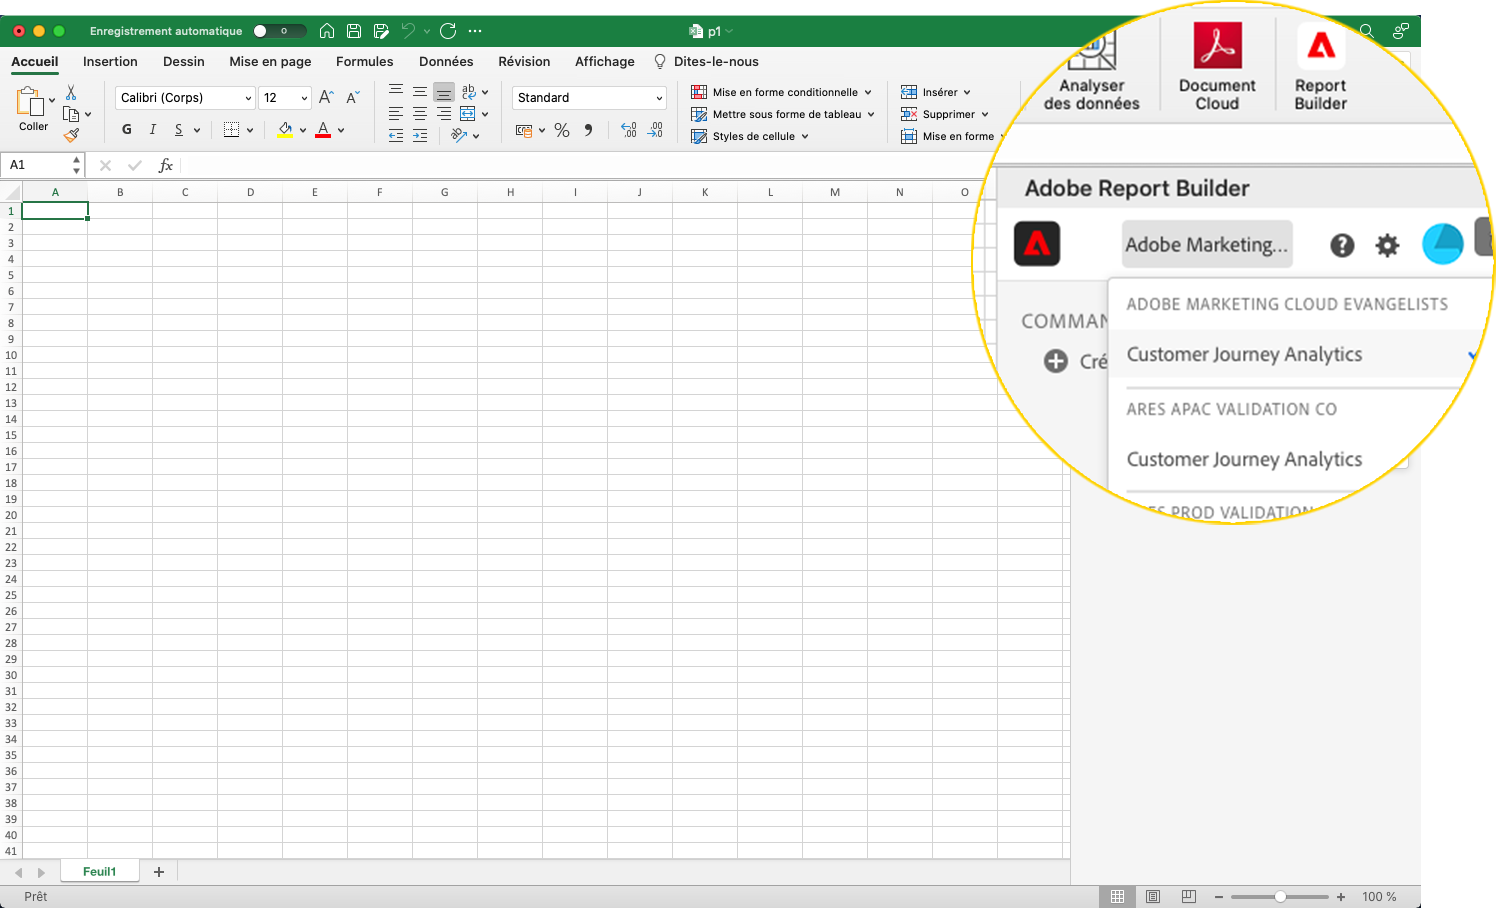
Task: Open the Insertion ribbon tab
Action: [110, 61]
